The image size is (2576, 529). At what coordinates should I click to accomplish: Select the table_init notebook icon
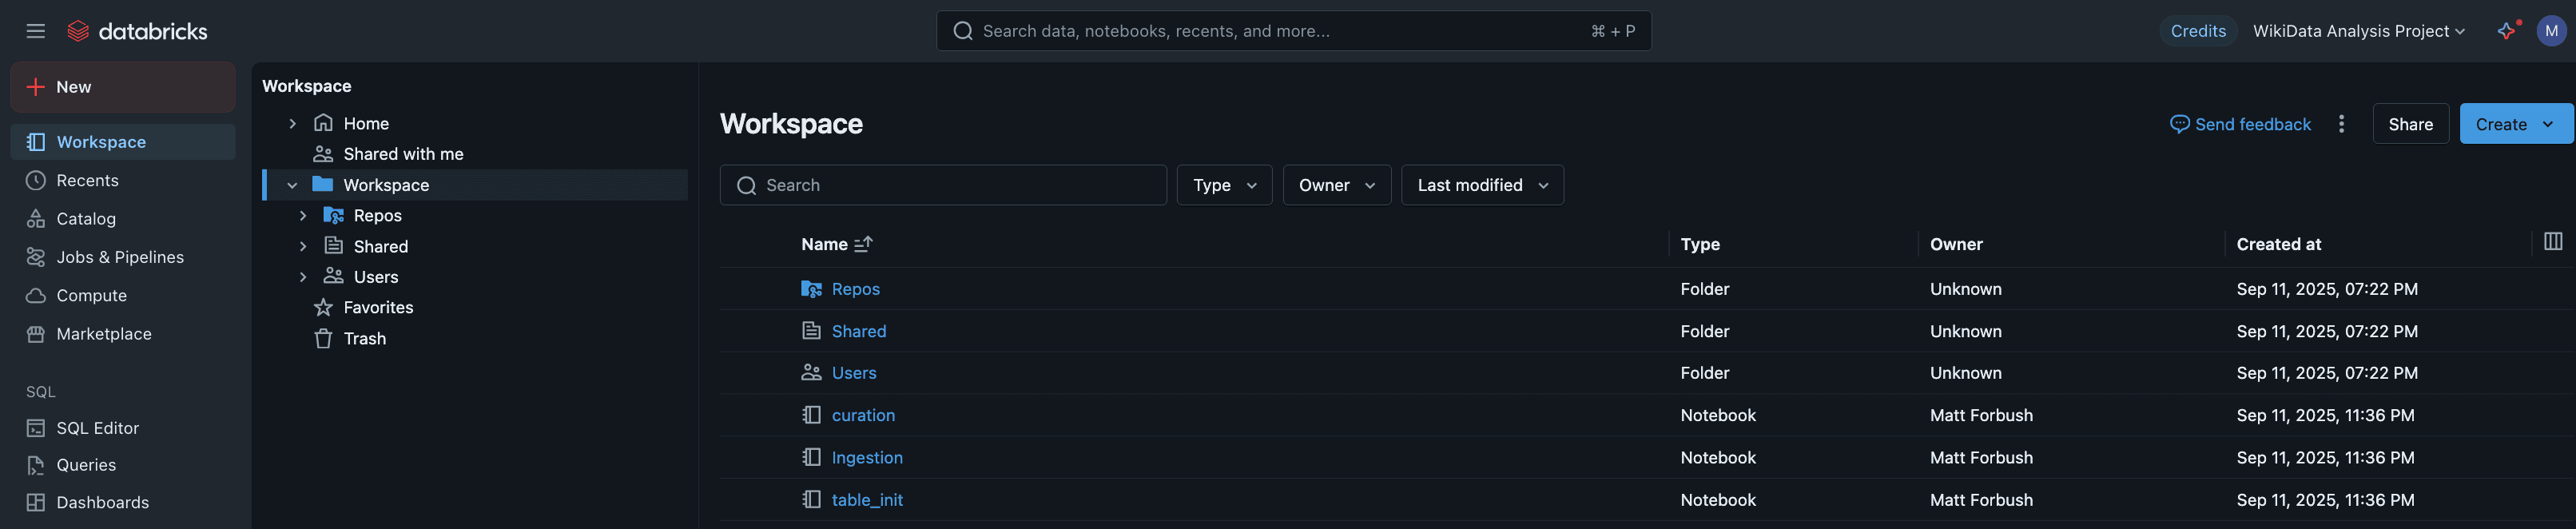click(x=811, y=499)
